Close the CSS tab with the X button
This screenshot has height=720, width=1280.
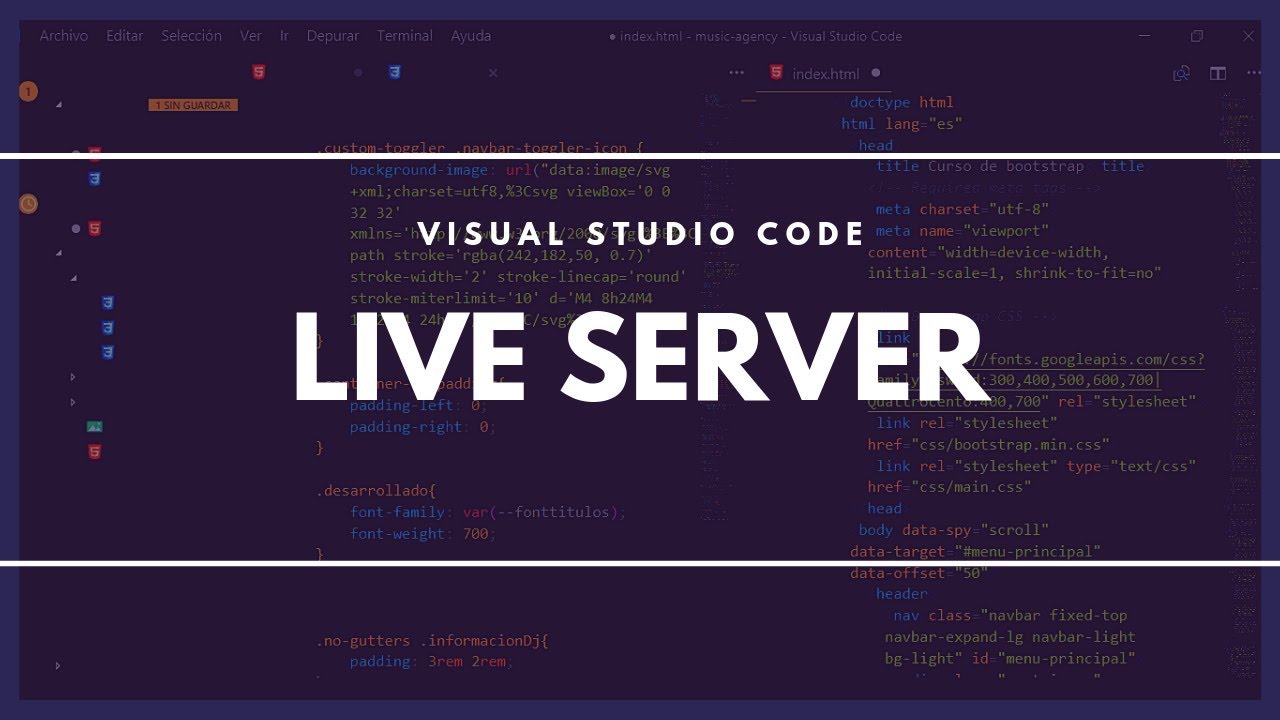point(493,73)
